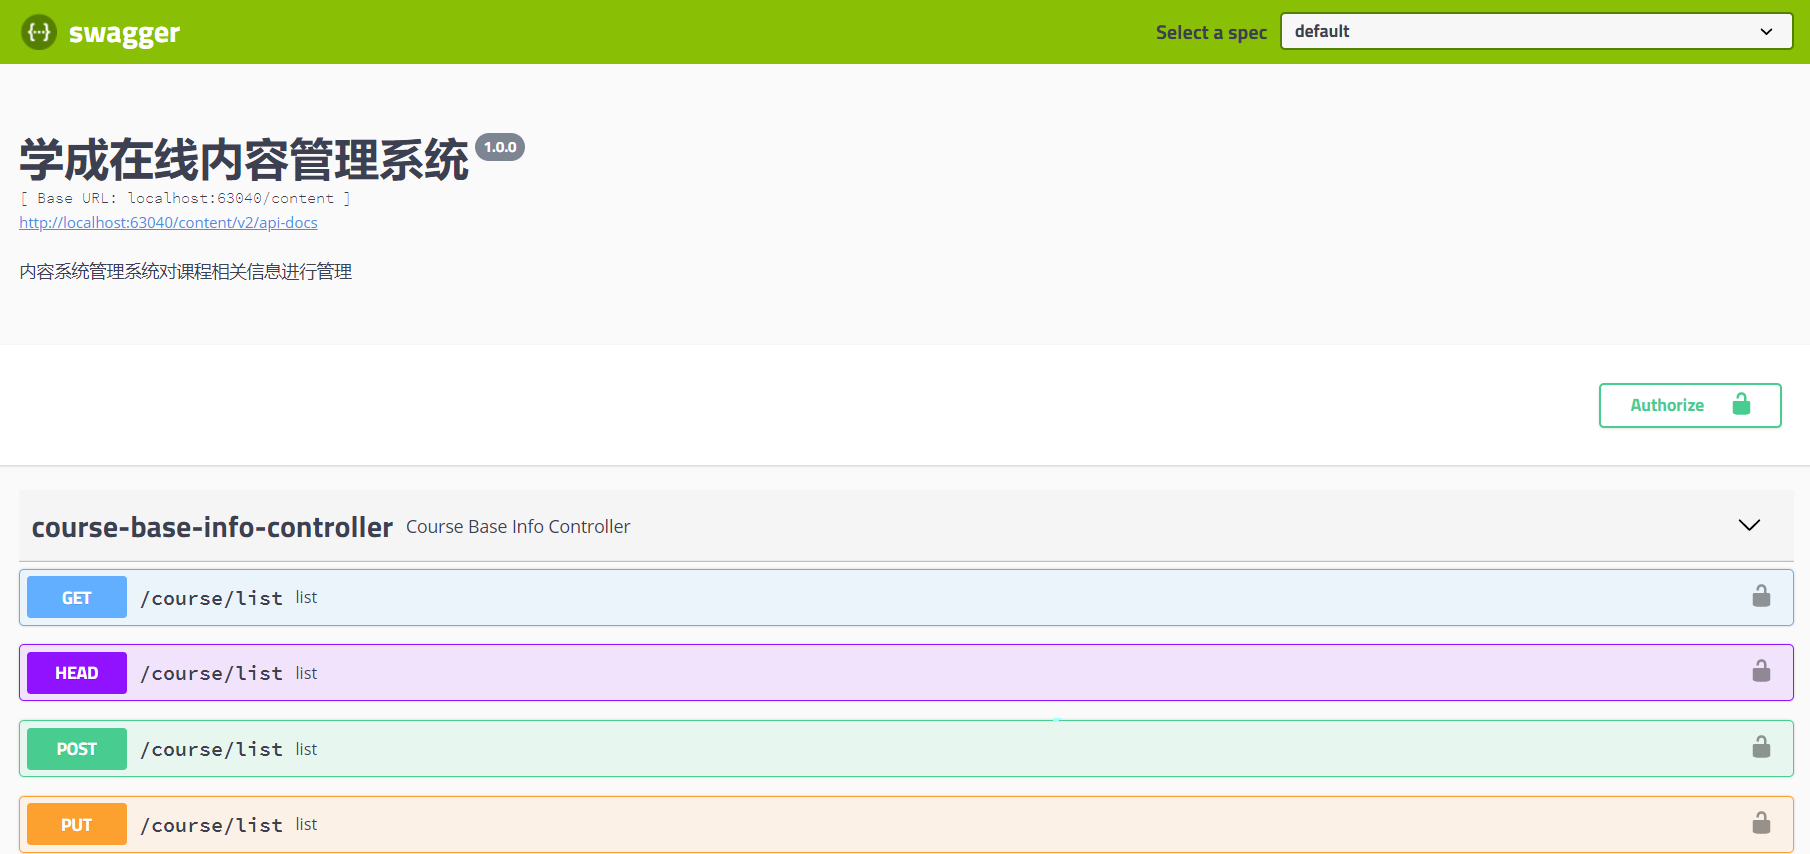Viewport: 1810px width, 854px height.
Task: Click the 学成在线内容管理系统 title
Action: coord(244,160)
